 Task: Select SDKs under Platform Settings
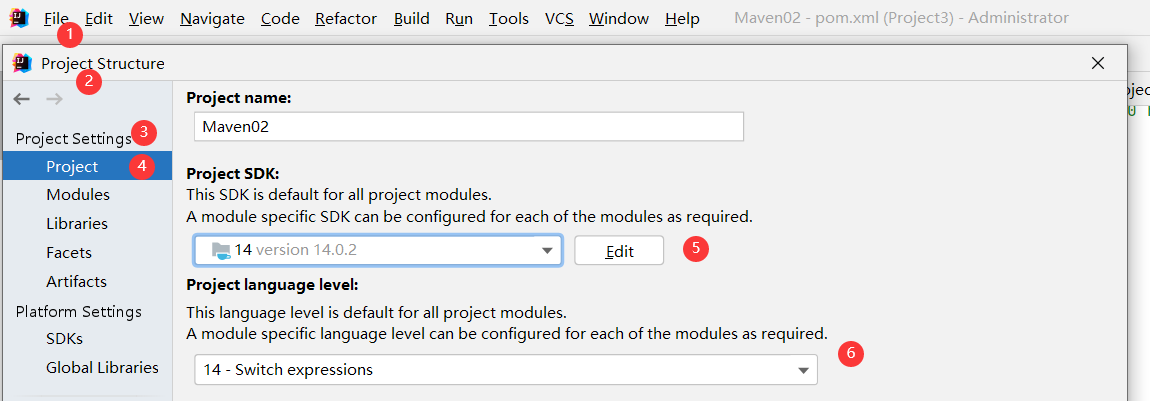tap(65, 338)
